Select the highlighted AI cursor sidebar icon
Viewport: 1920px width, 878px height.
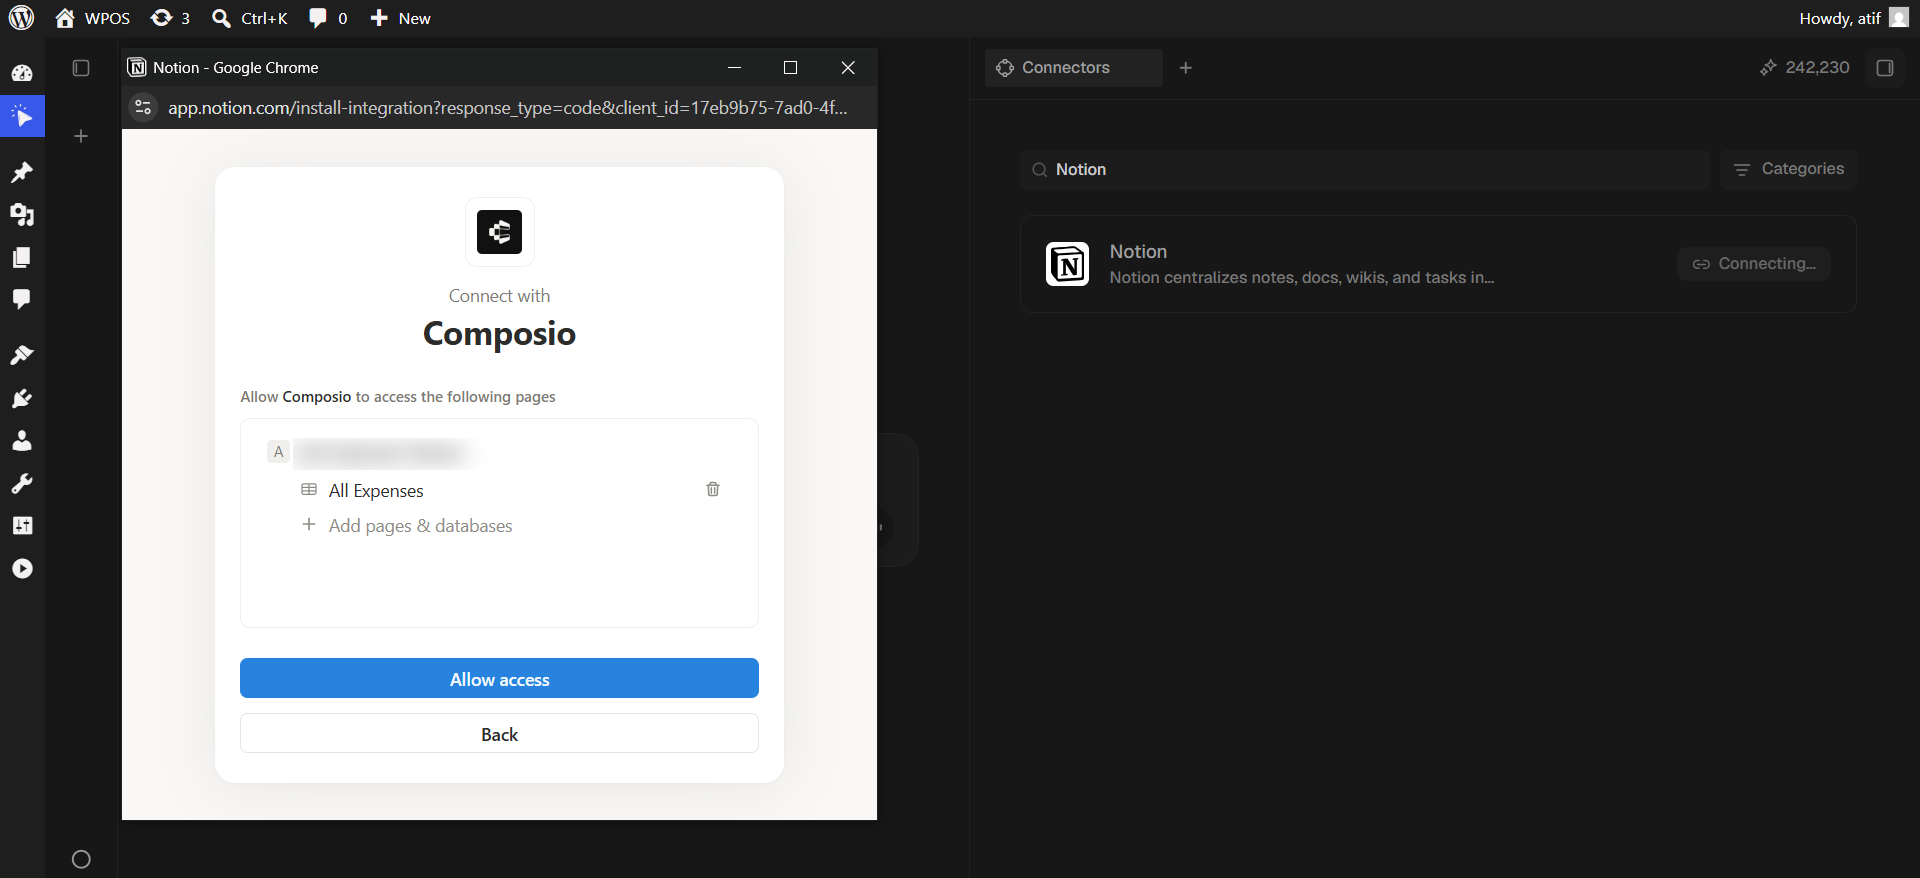tap(22, 117)
